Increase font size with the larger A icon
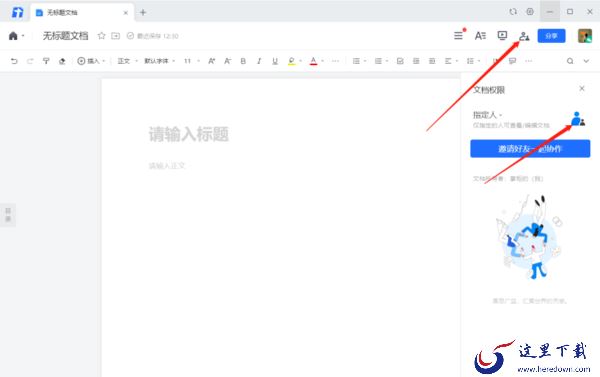This screenshot has width=600, height=377. 212,61
